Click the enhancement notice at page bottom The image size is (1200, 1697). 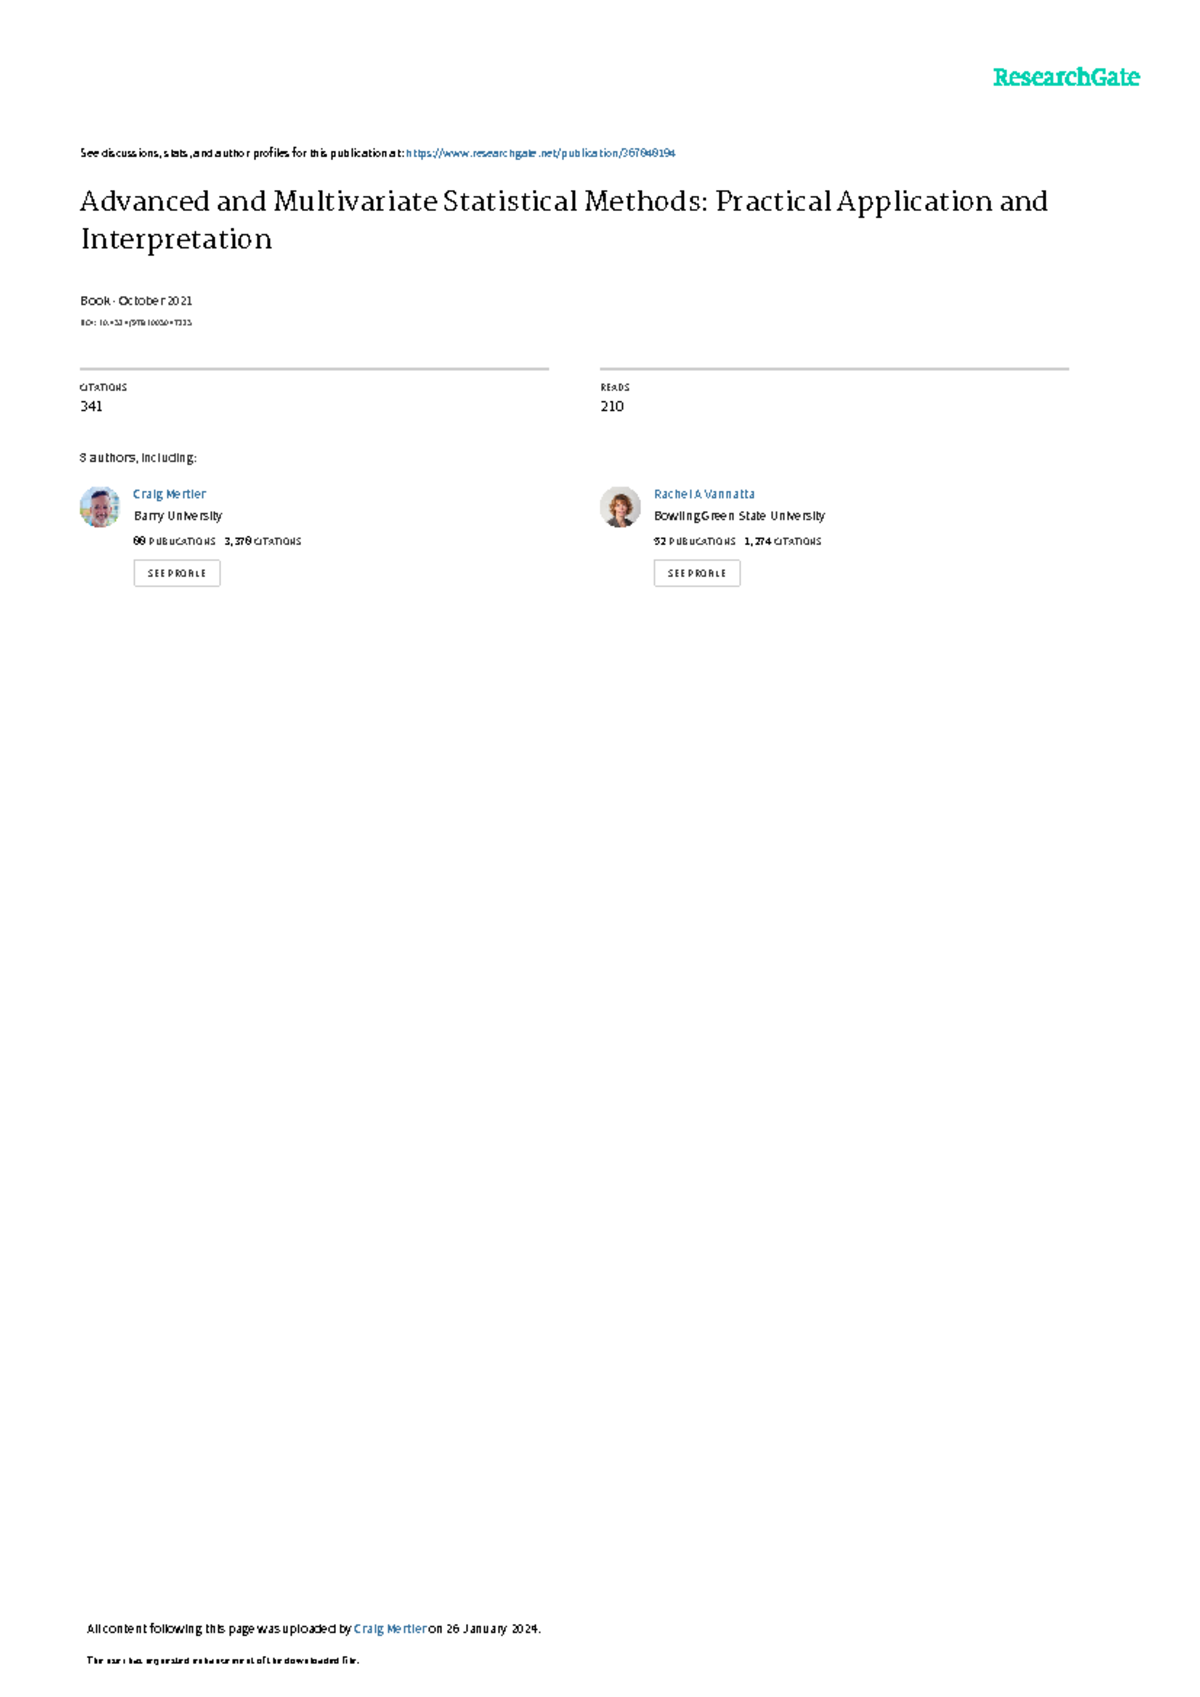pos(222,1661)
